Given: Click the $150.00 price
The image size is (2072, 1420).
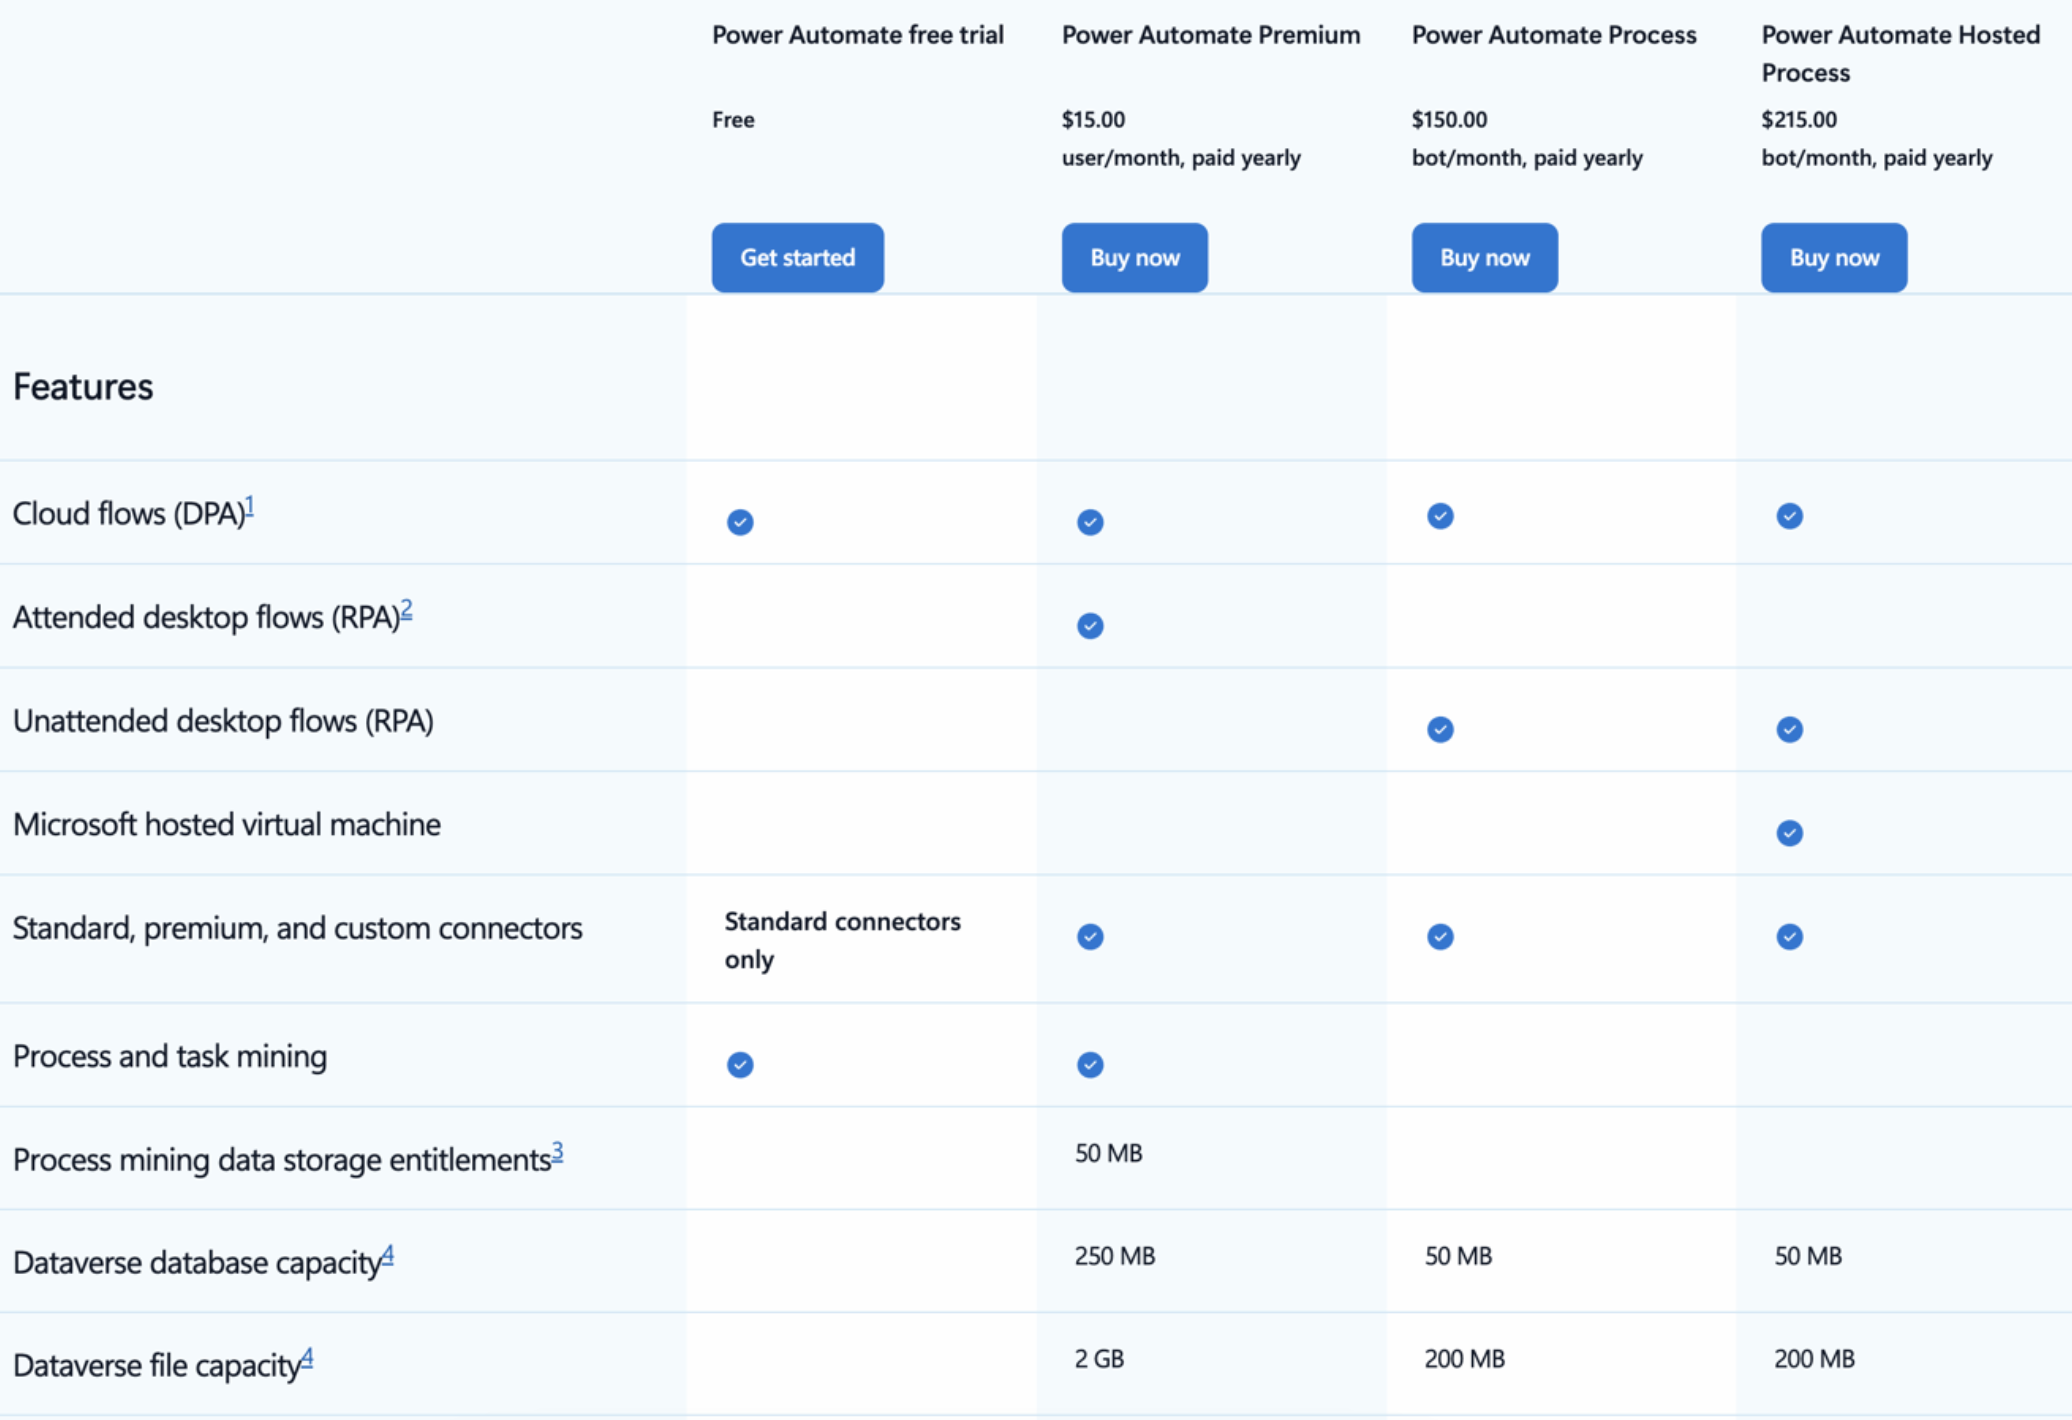Looking at the screenshot, I should click(x=1449, y=120).
